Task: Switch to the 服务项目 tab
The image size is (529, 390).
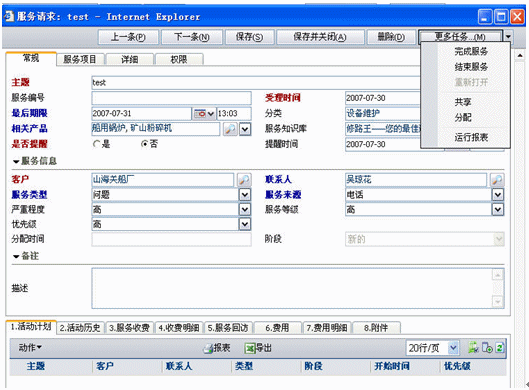Action: coord(80,59)
